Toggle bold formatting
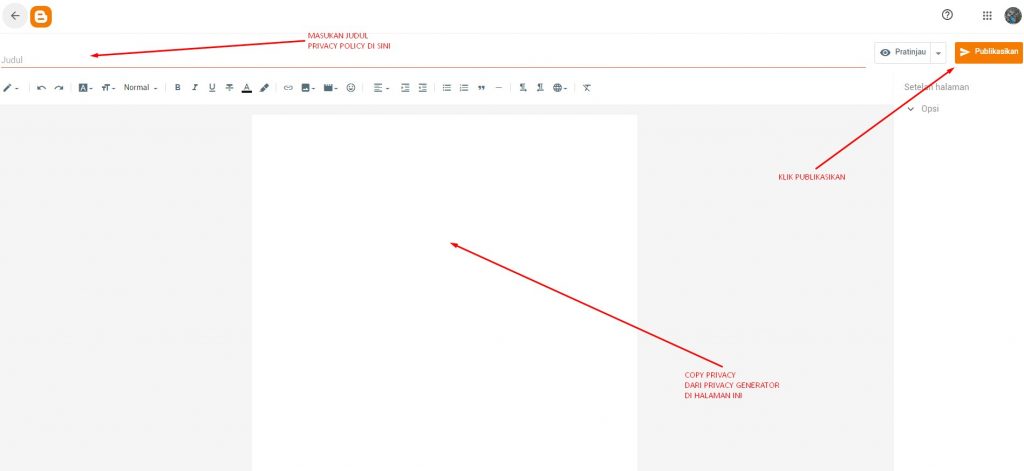1024x471 pixels. click(x=178, y=88)
